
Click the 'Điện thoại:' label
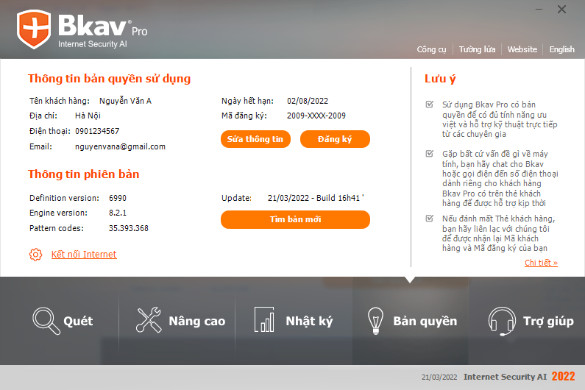point(50,131)
